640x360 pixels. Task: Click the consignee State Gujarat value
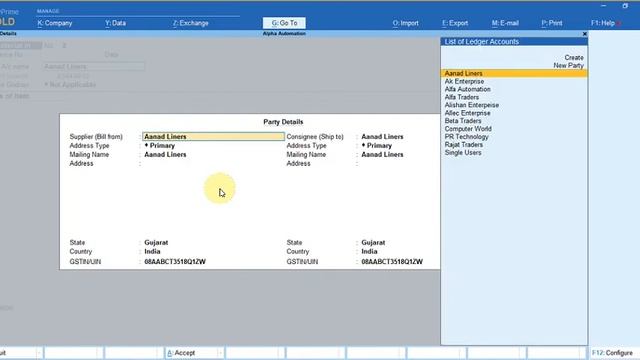pyautogui.click(x=373, y=242)
